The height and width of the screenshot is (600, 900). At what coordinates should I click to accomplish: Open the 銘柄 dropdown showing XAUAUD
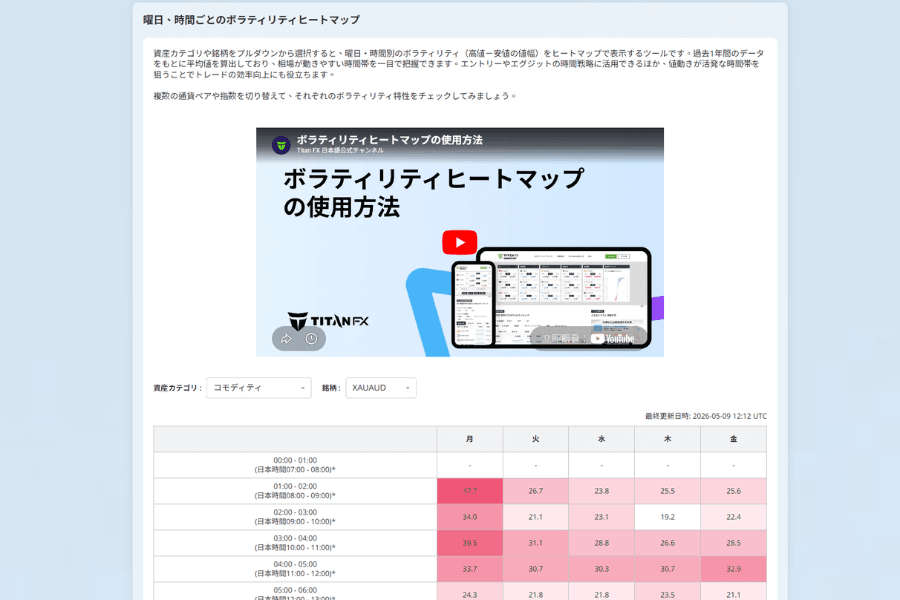point(381,388)
